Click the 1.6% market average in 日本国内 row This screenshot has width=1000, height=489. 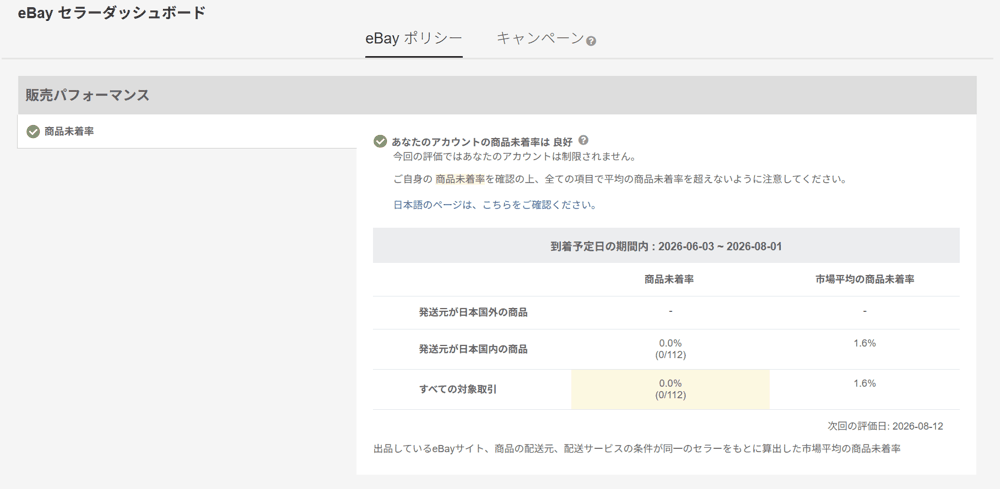[x=864, y=343]
